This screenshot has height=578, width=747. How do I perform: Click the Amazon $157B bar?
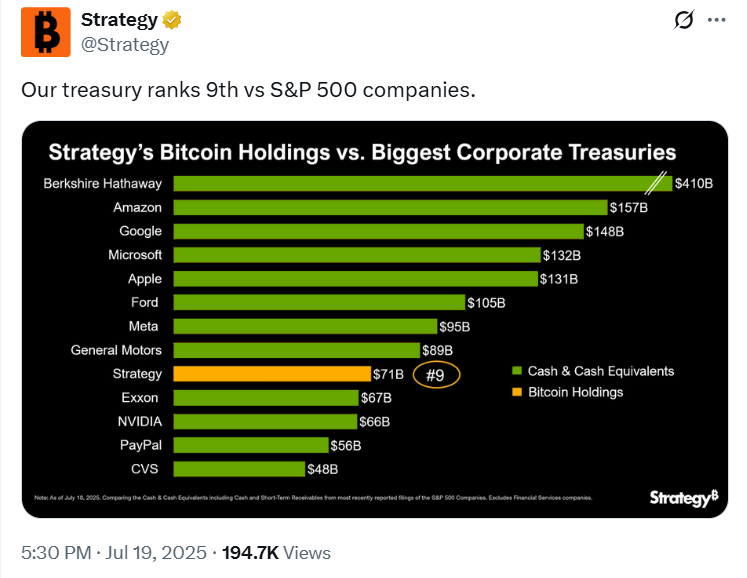coord(391,207)
